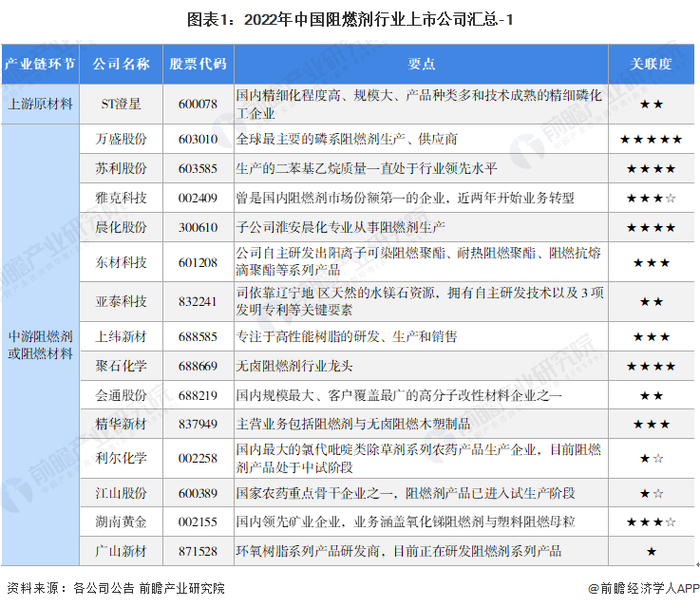This screenshot has height=608, width=700.
Task: Click company name 精华新材
Action: coord(121,424)
